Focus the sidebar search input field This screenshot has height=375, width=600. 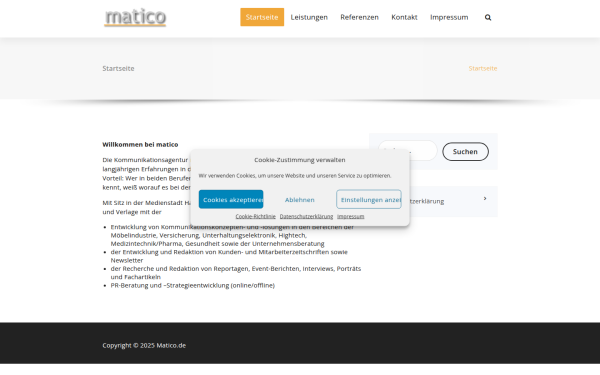tap(408, 151)
